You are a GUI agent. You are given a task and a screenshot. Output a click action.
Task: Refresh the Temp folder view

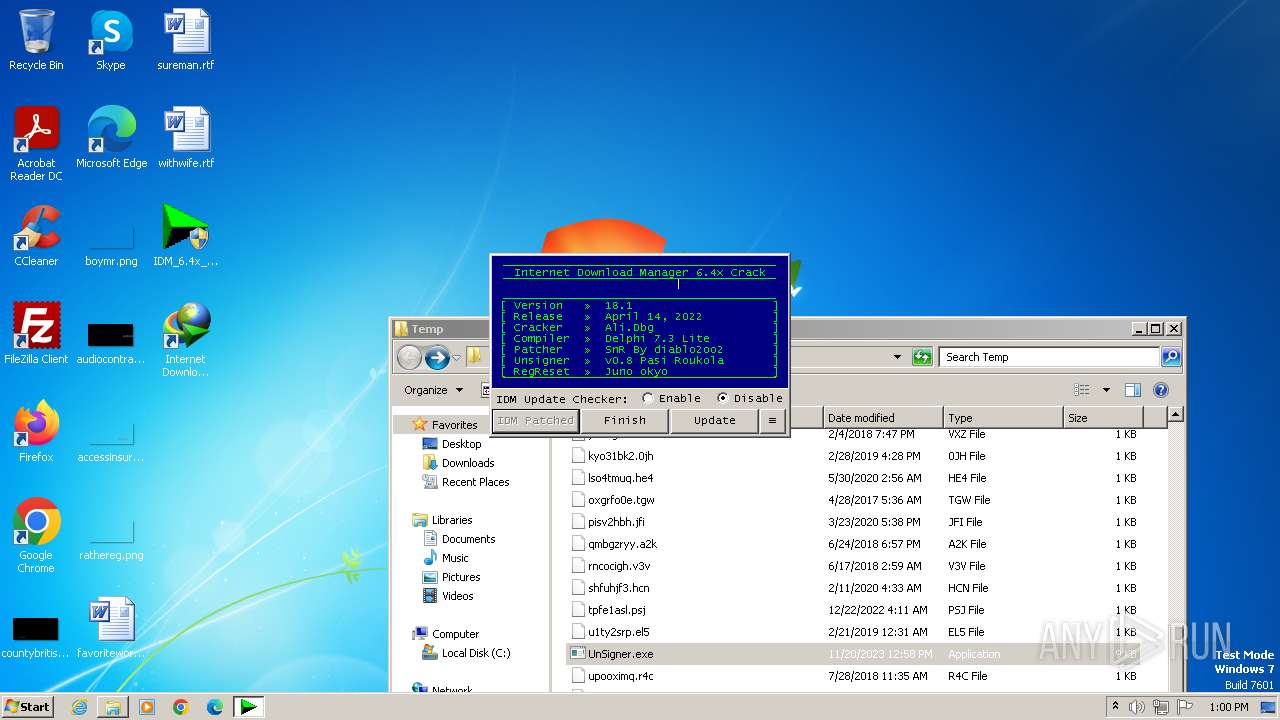tap(922, 357)
